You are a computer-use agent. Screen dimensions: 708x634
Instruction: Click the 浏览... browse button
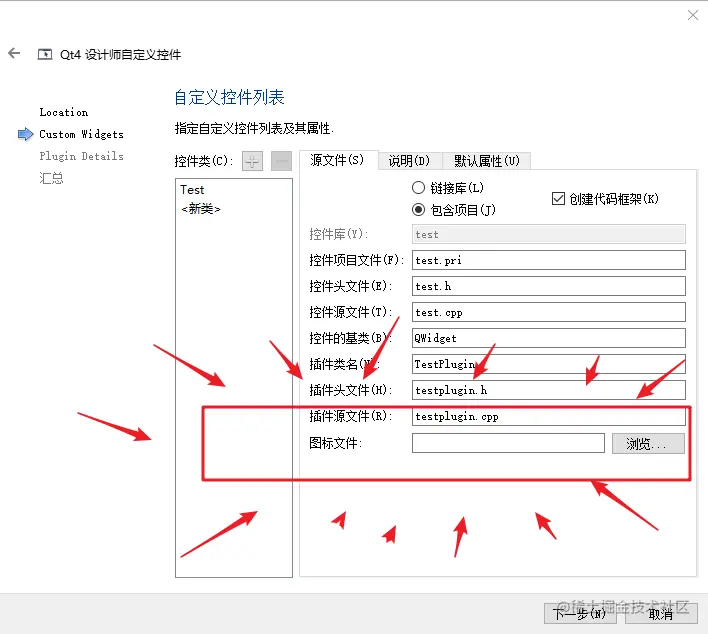(x=648, y=443)
